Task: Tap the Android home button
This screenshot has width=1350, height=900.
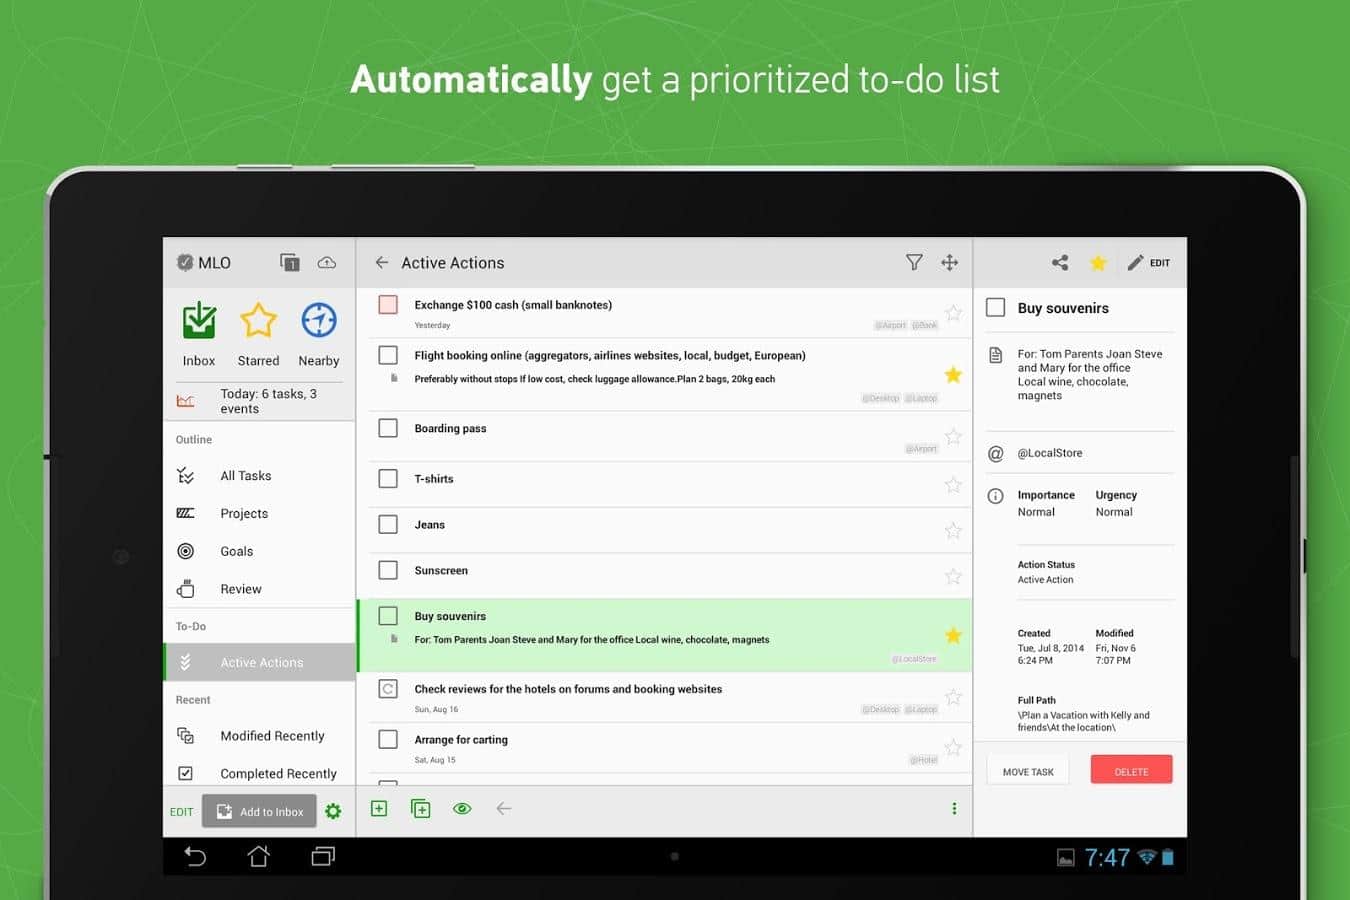Action: (258, 856)
